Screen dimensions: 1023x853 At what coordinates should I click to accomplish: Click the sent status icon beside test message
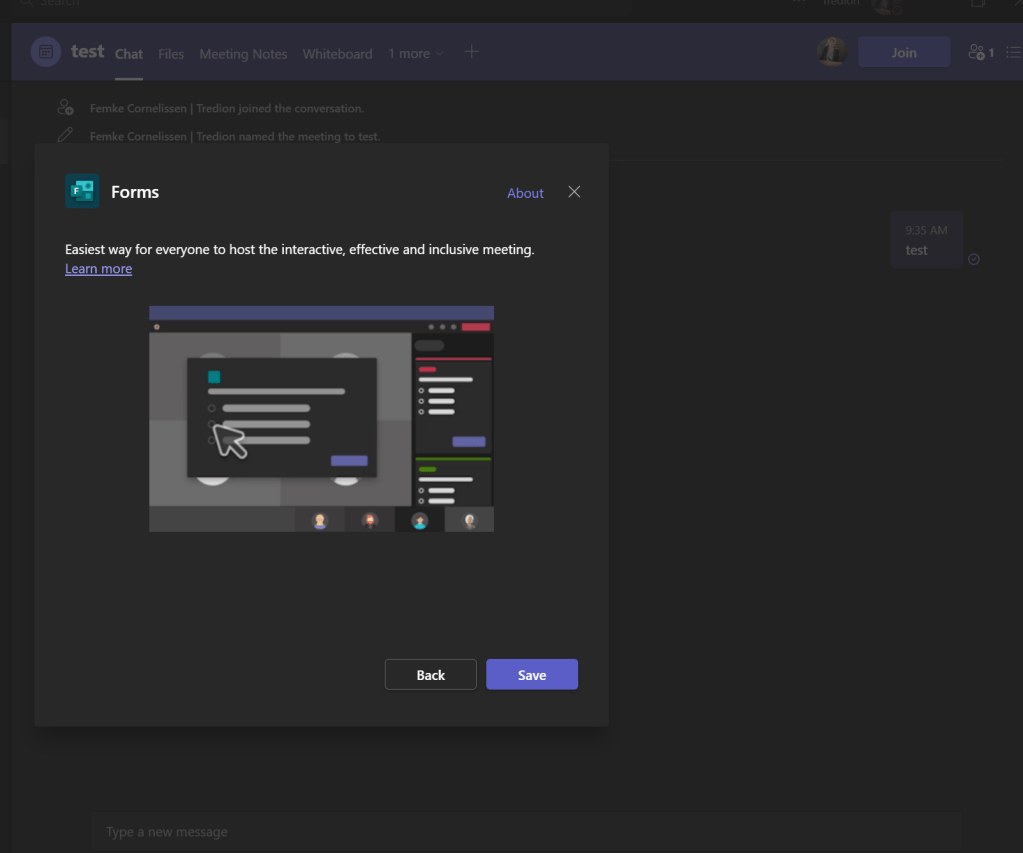(974, 259)
